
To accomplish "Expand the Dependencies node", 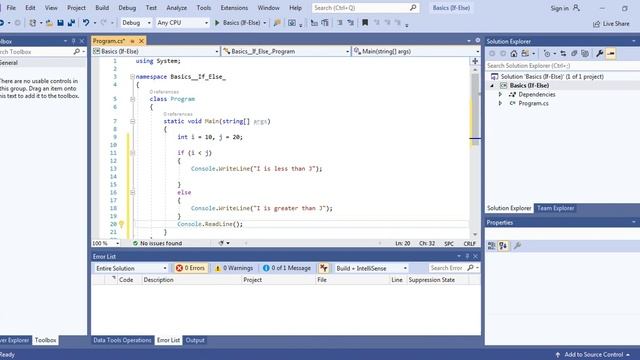I will (x=500, y=94).
